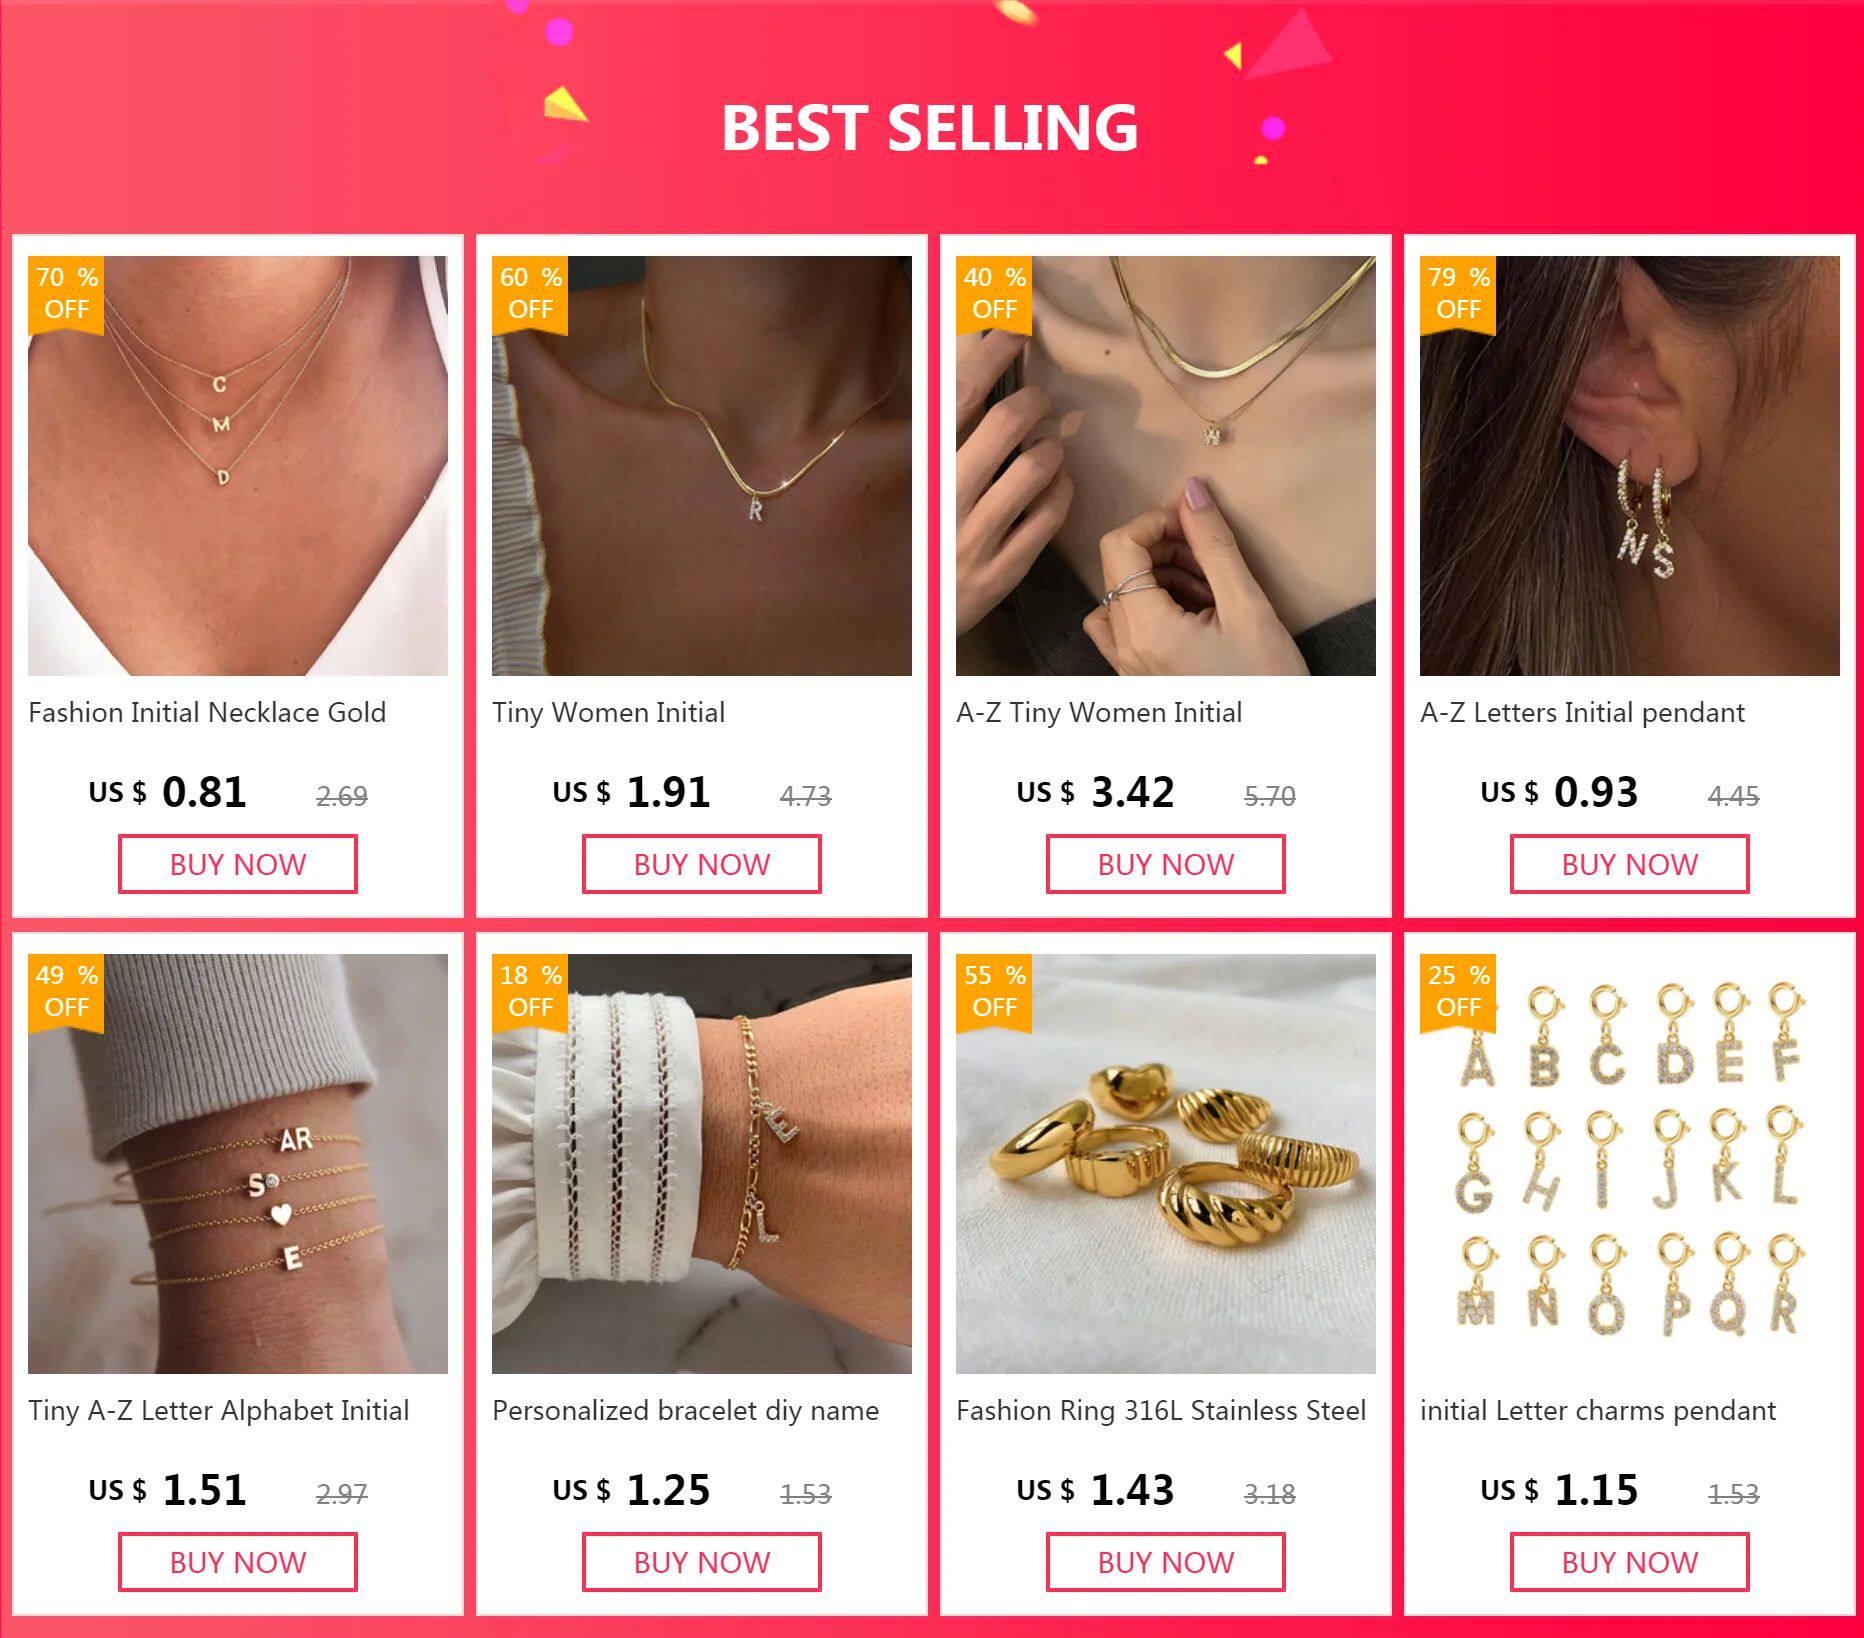
Task: Open the C M D layered necklace photo
Action: coord(238,466)
